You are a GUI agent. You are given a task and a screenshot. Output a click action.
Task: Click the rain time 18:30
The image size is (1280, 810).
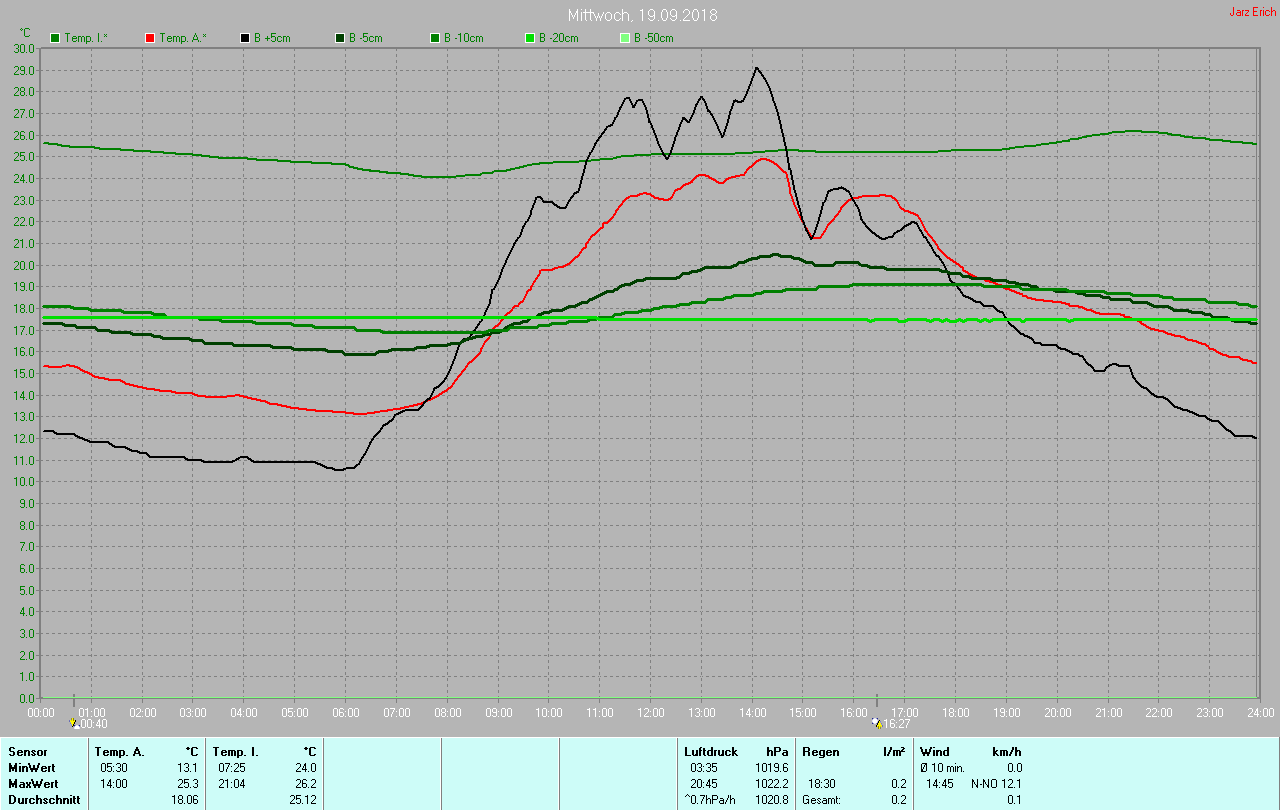(822, 784)
